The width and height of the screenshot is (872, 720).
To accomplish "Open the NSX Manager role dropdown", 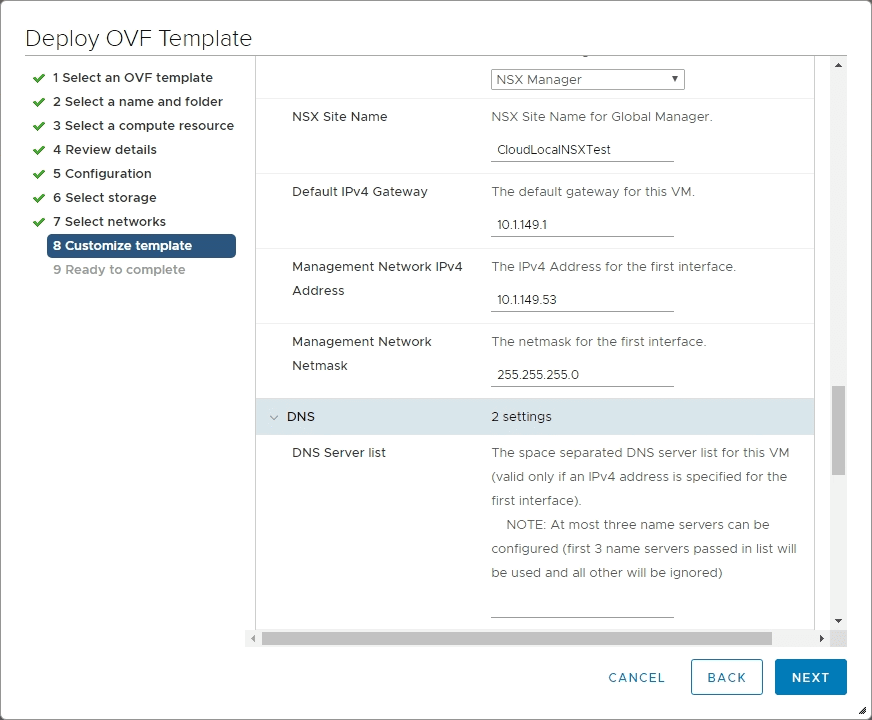I will click(587, 79).
